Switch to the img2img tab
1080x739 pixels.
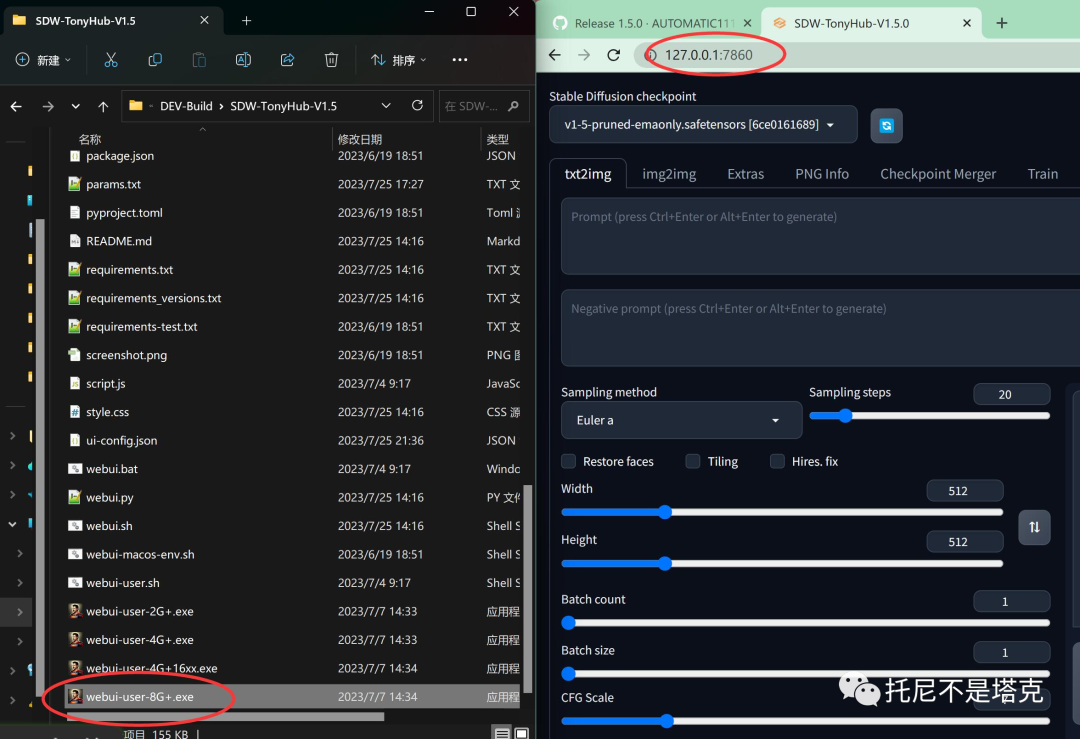point(669,174)
